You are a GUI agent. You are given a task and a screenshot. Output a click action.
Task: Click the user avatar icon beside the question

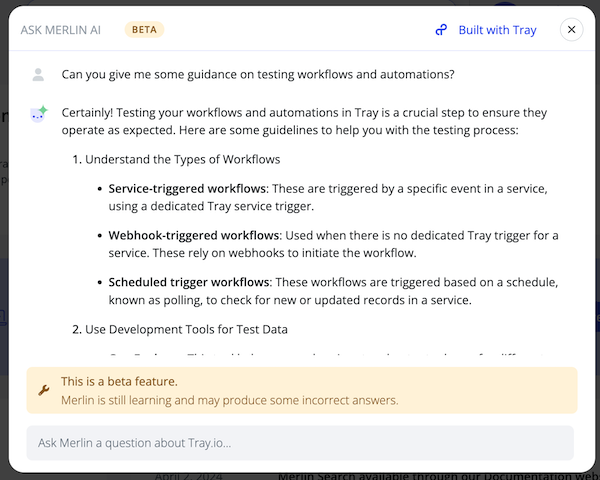point(38,75)
